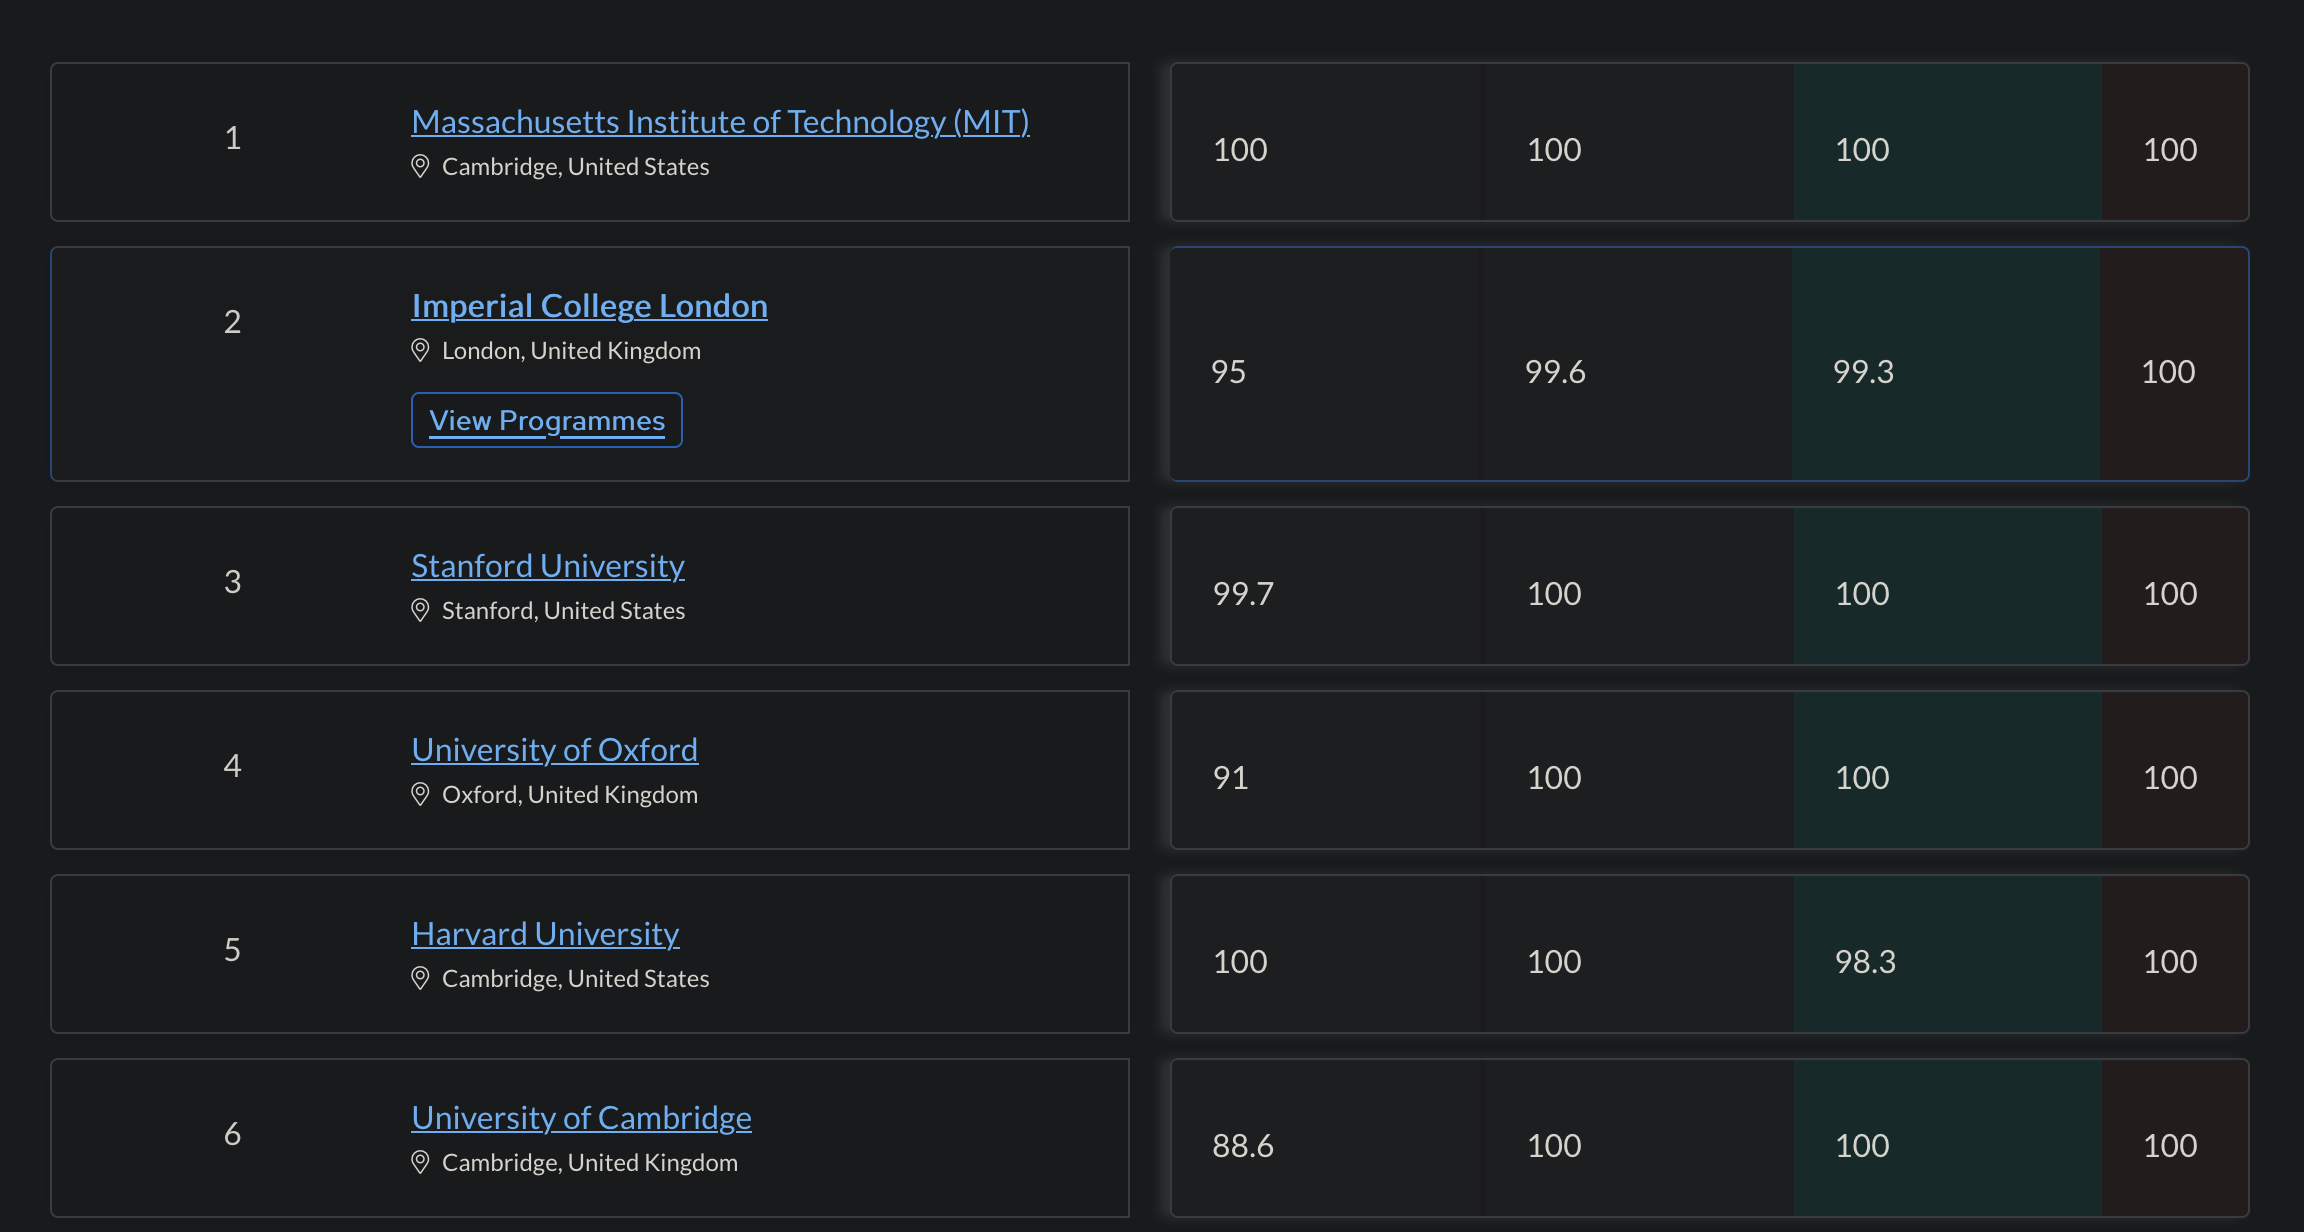The image size is (2304, 1232).
Task: Click Stanford's 99.7 score value
Action: [1243, 594]
